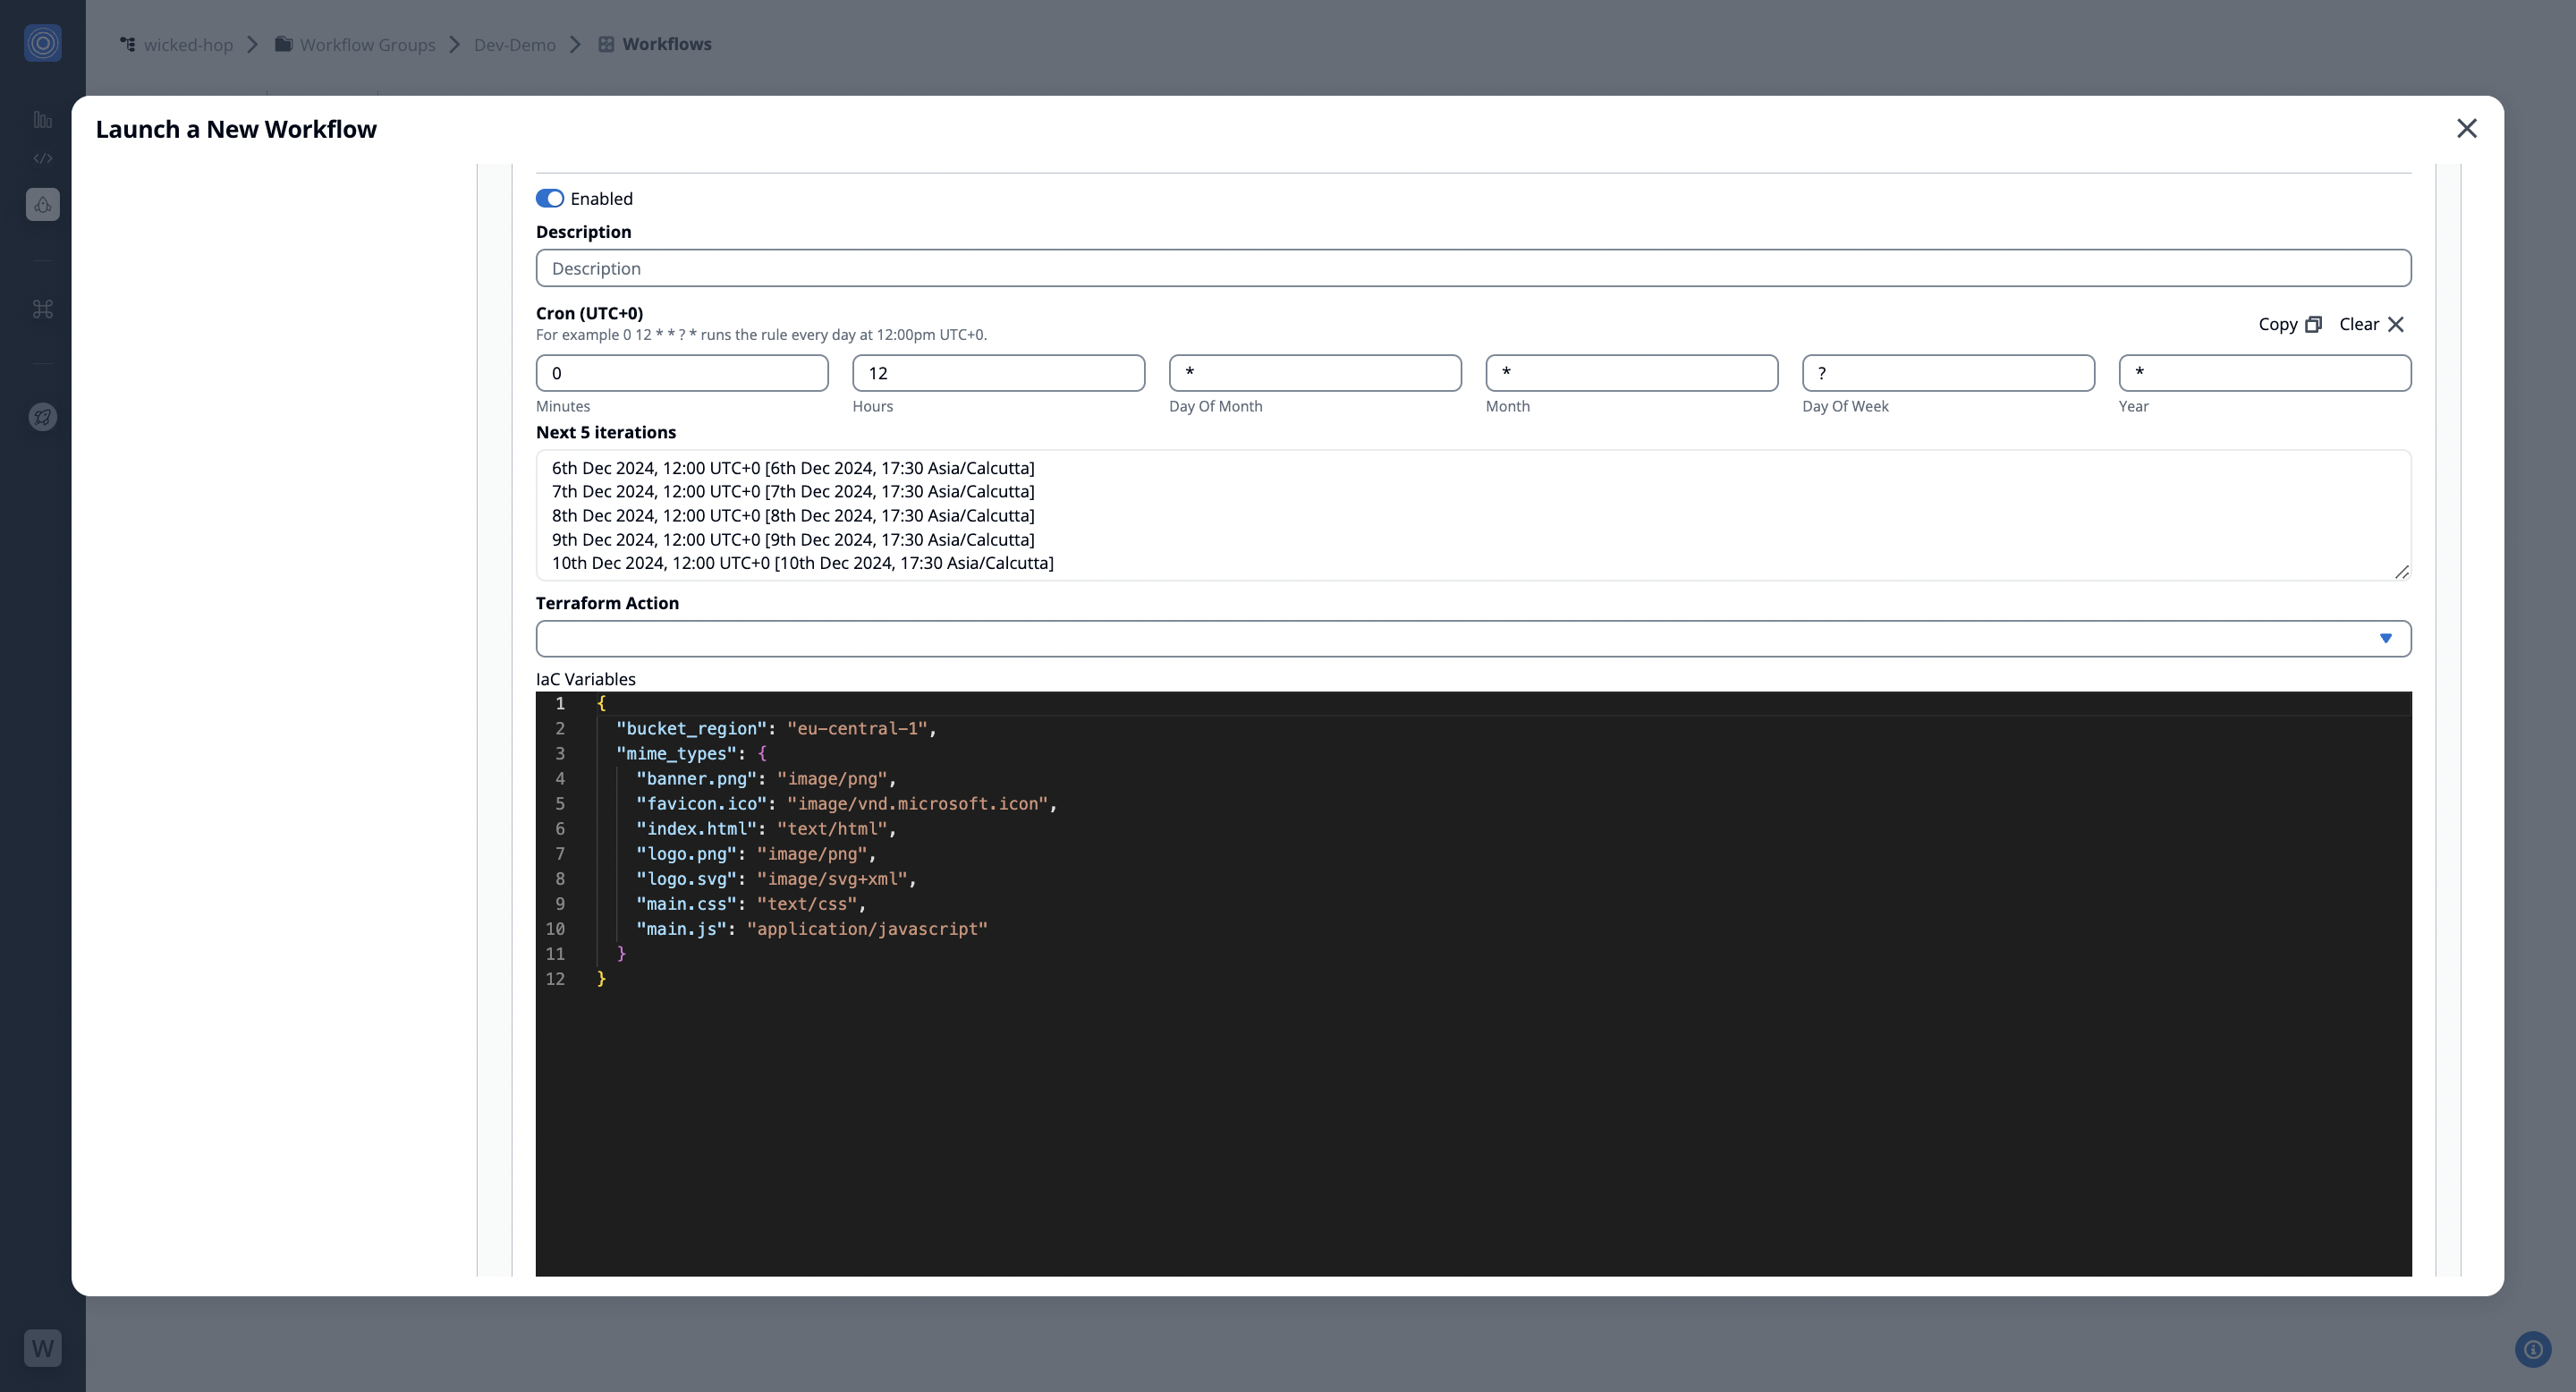Open the rocket icon in the sidebar
The image size is (2576, 1392).
point(42,417)
